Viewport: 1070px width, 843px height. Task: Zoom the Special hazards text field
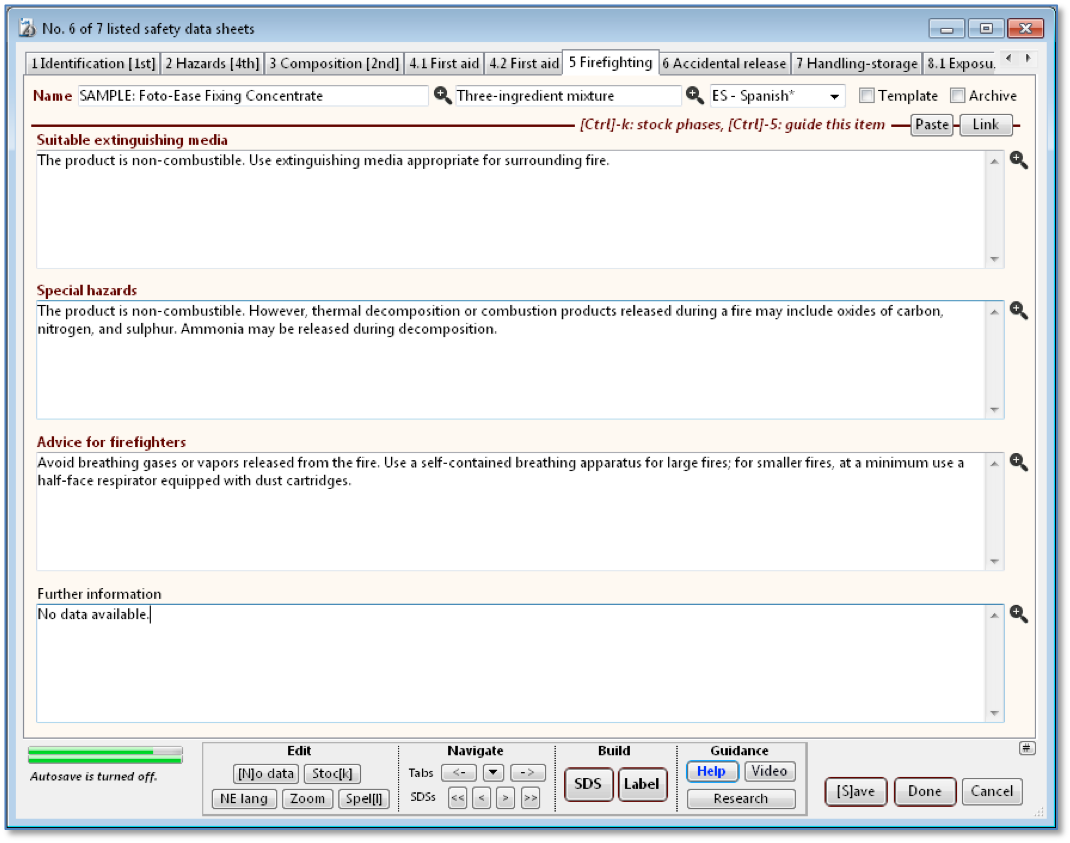pyautogui.click(x=1019, y=311)
